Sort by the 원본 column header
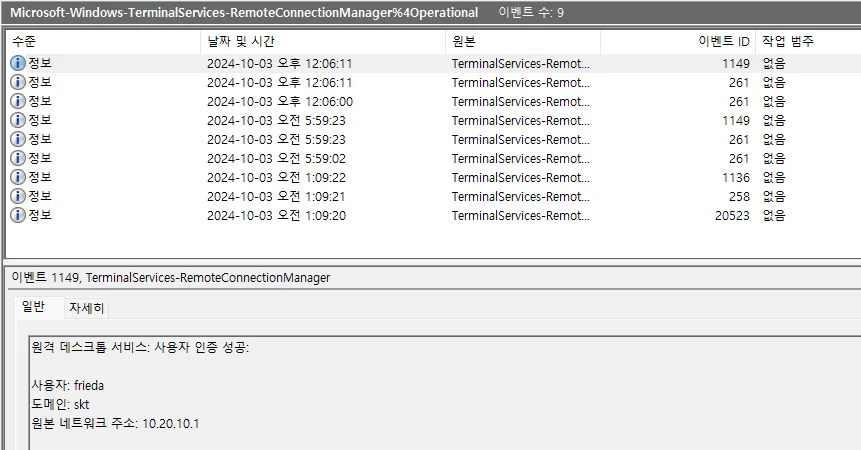The image size is (861, 450). [x=523, y=42]
